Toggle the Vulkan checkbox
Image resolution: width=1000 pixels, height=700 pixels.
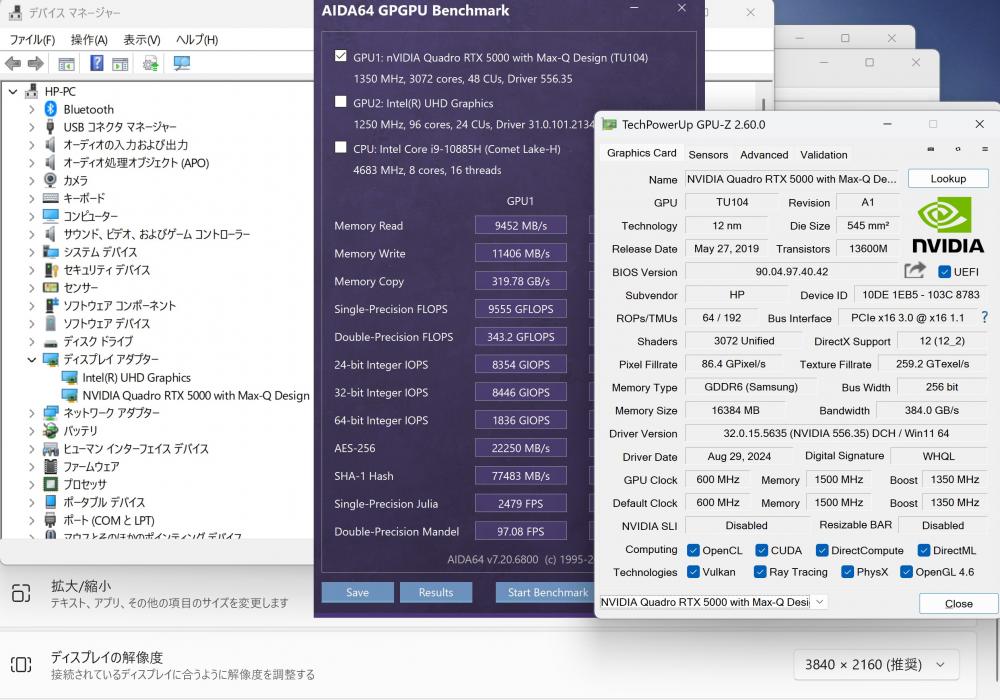click(693, 571)
